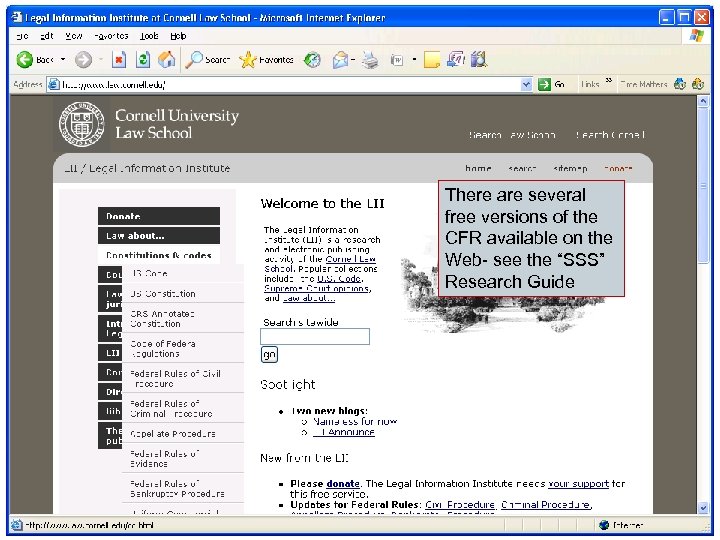Click the green Go arrow button
This screenshot has width=720, height=540.
[x=544, y=84]
